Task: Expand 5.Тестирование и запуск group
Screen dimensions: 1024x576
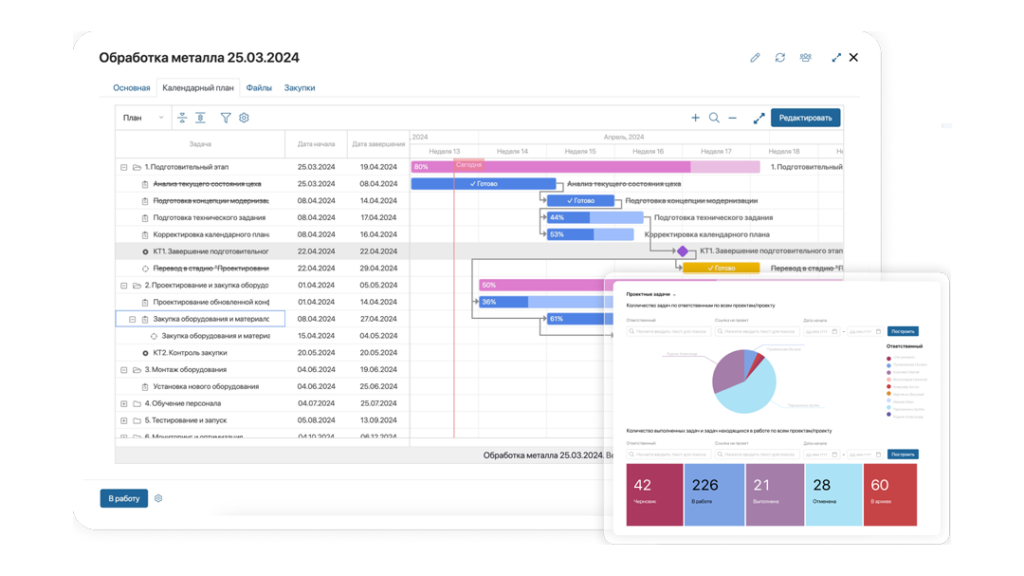Action: point(124,421)
